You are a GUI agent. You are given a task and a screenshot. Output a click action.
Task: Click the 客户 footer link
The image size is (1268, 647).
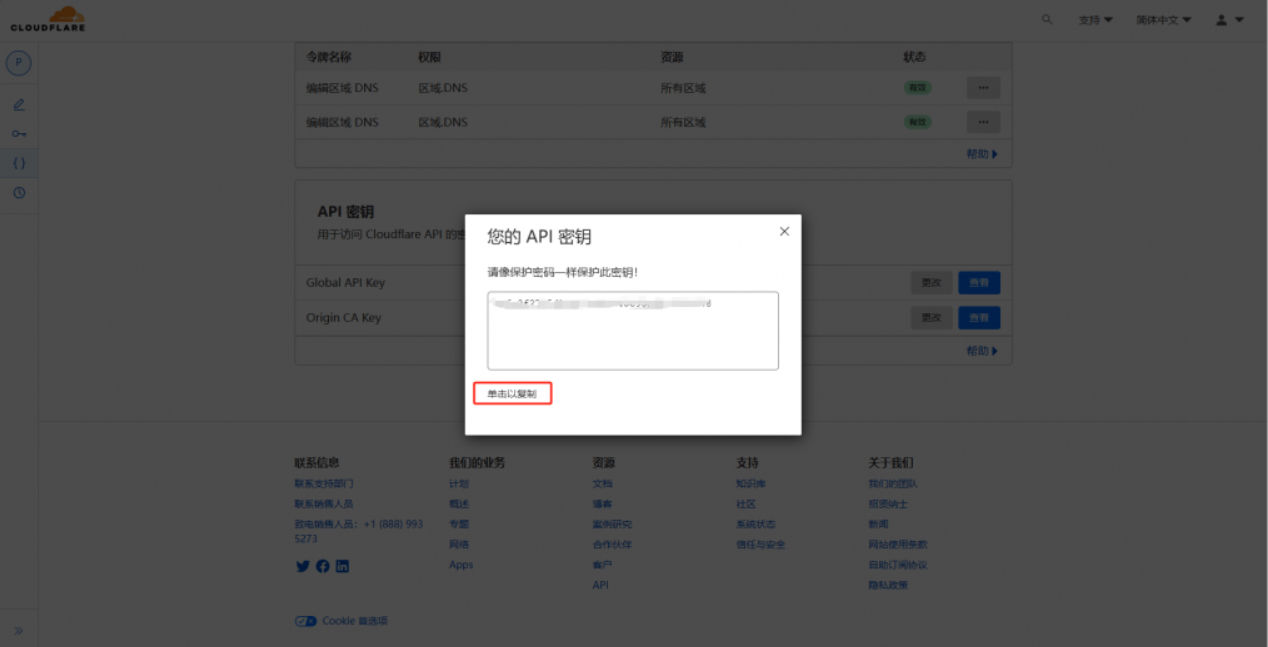(602, 565)
